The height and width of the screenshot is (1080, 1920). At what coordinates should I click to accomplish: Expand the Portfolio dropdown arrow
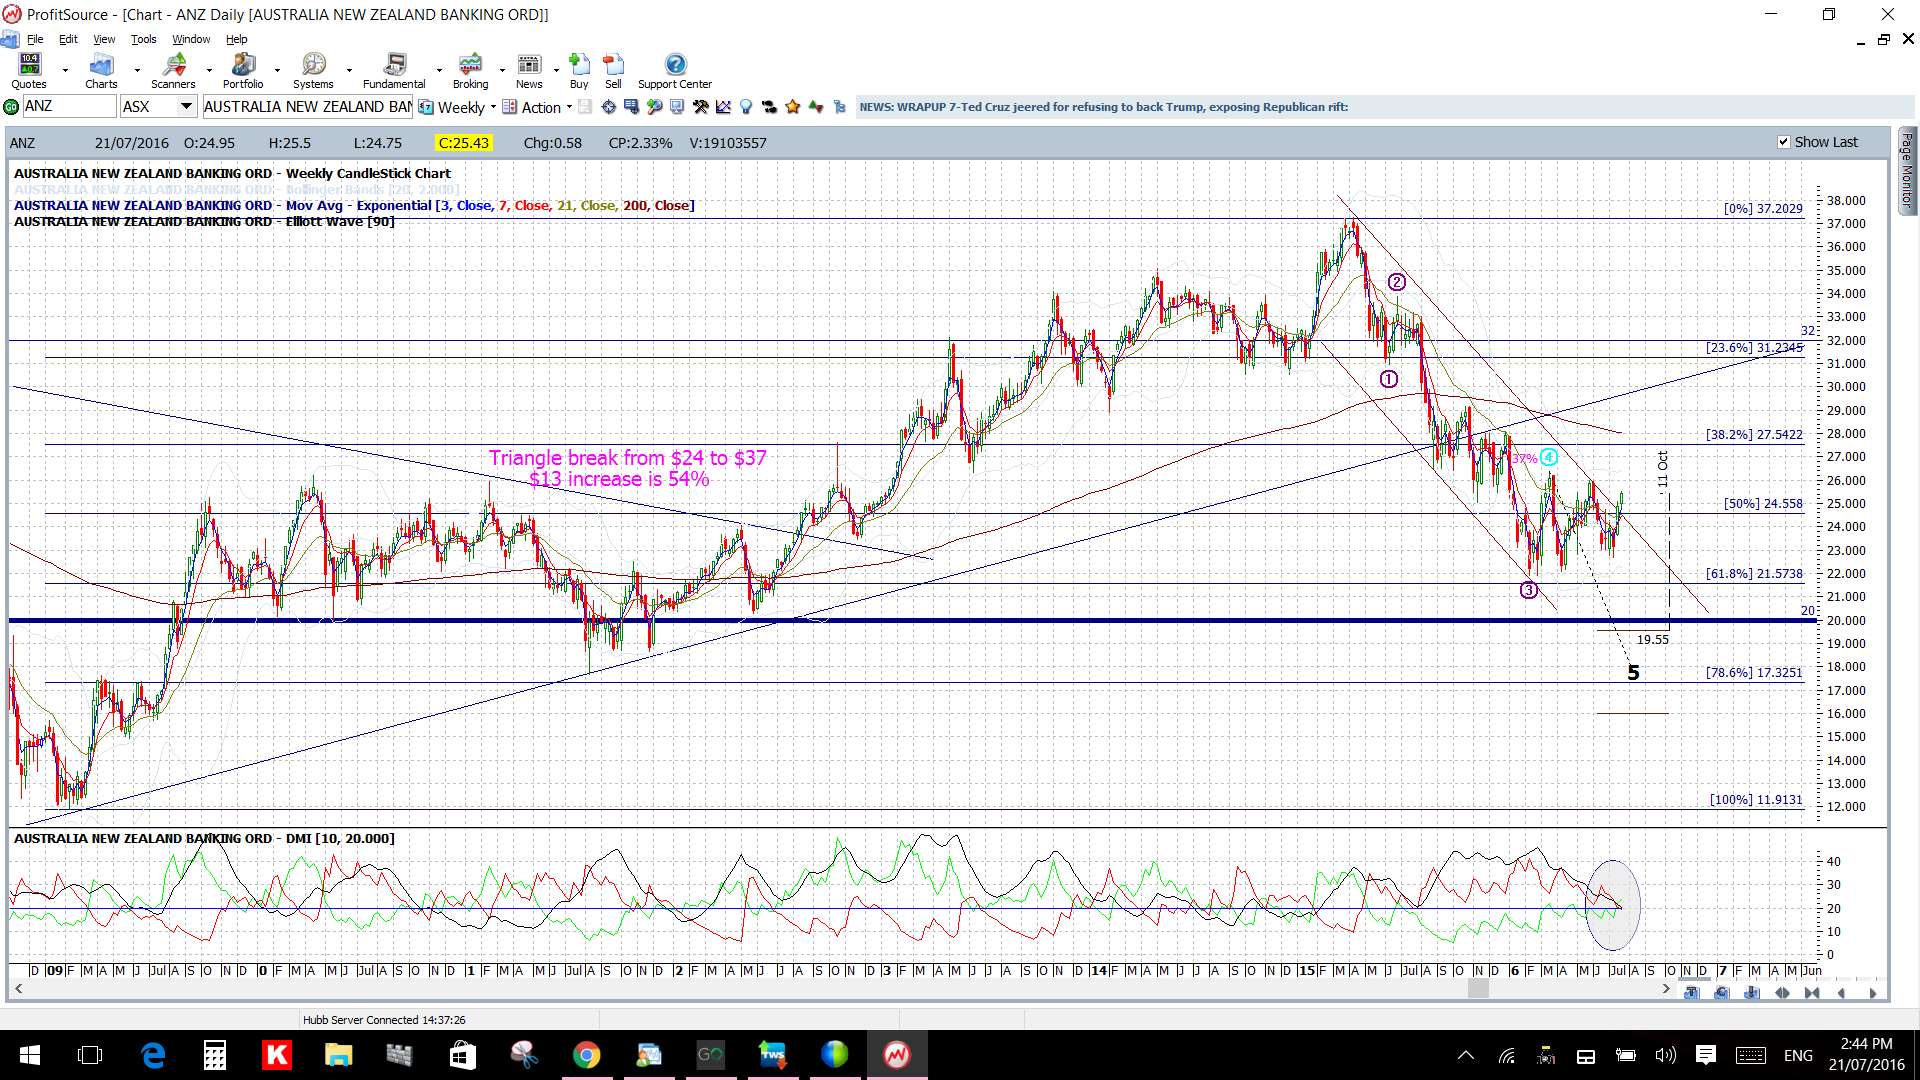pyautogui.click(x=278, y=71)
